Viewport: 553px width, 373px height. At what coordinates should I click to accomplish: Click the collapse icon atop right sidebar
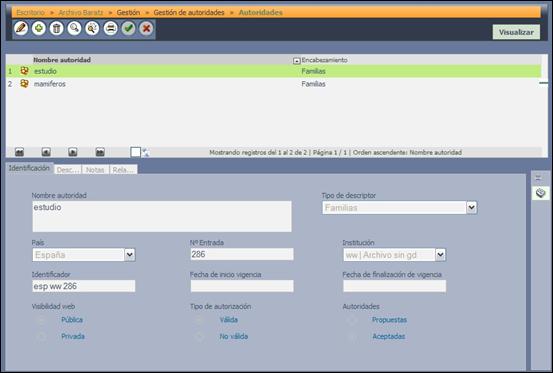[538, 178]
